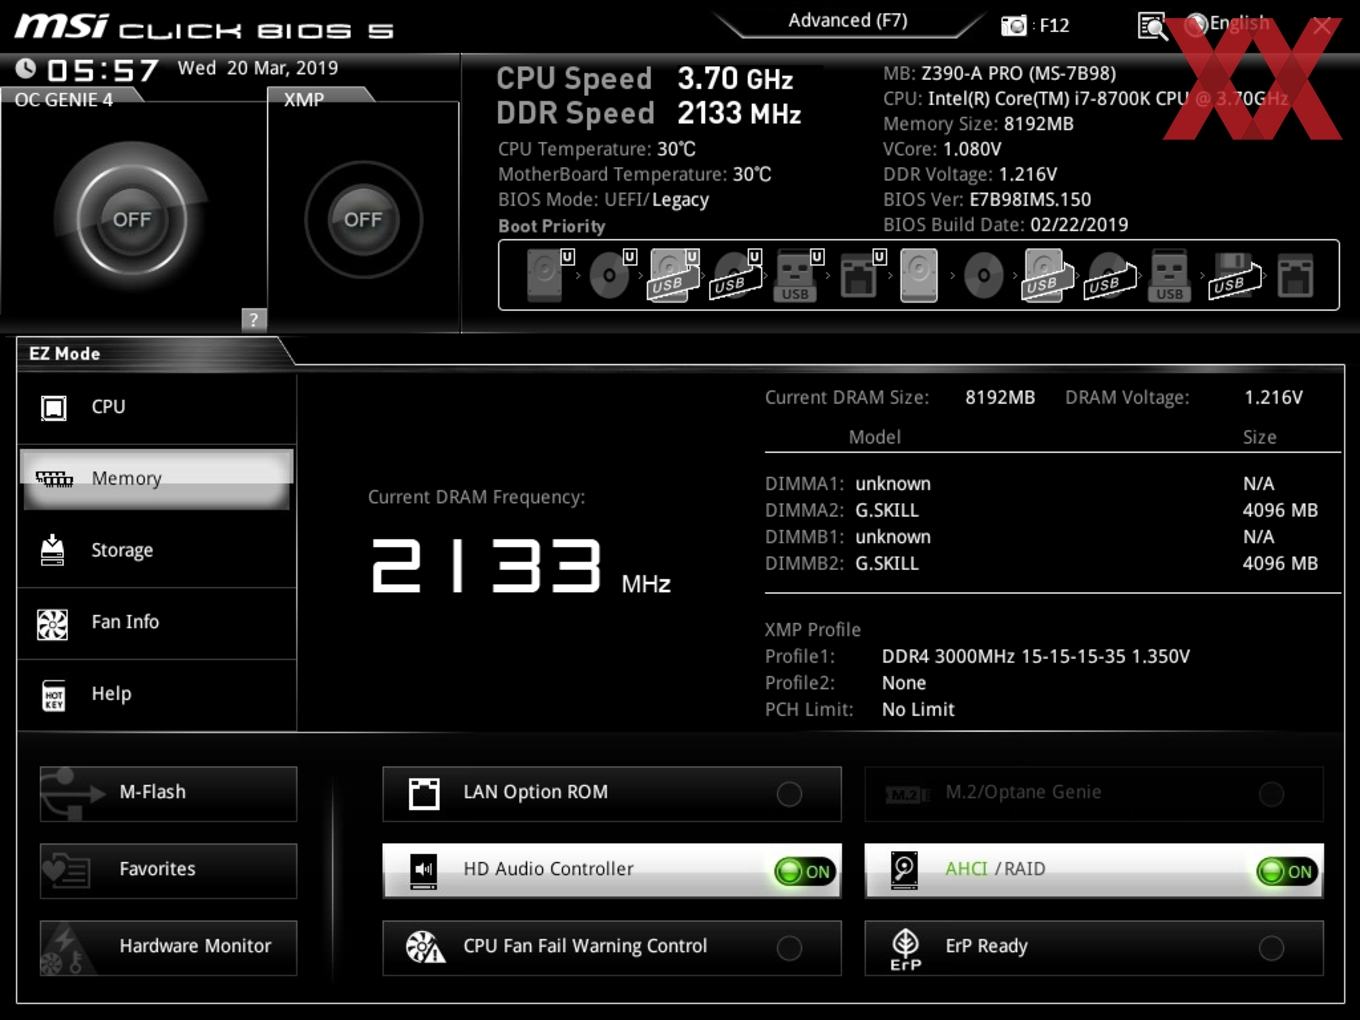Open the Storage section
This screenshot has width=1360, height=1020.
click(157, 551)
